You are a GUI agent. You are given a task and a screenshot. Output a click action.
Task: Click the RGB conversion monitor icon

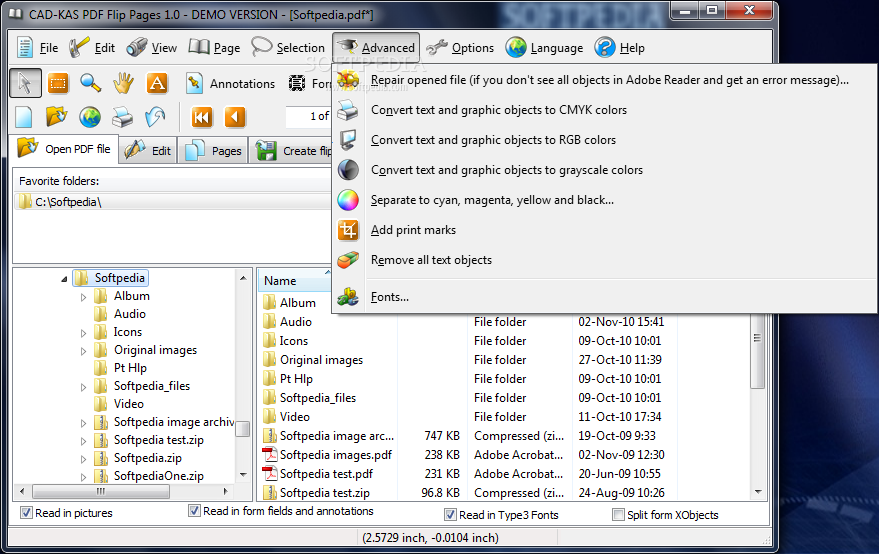[348, 140]
